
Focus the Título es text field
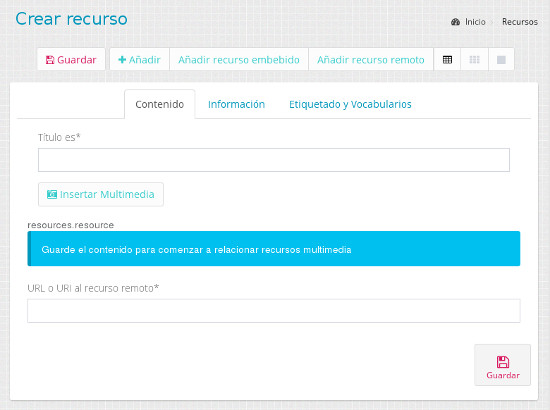[274, 160]
